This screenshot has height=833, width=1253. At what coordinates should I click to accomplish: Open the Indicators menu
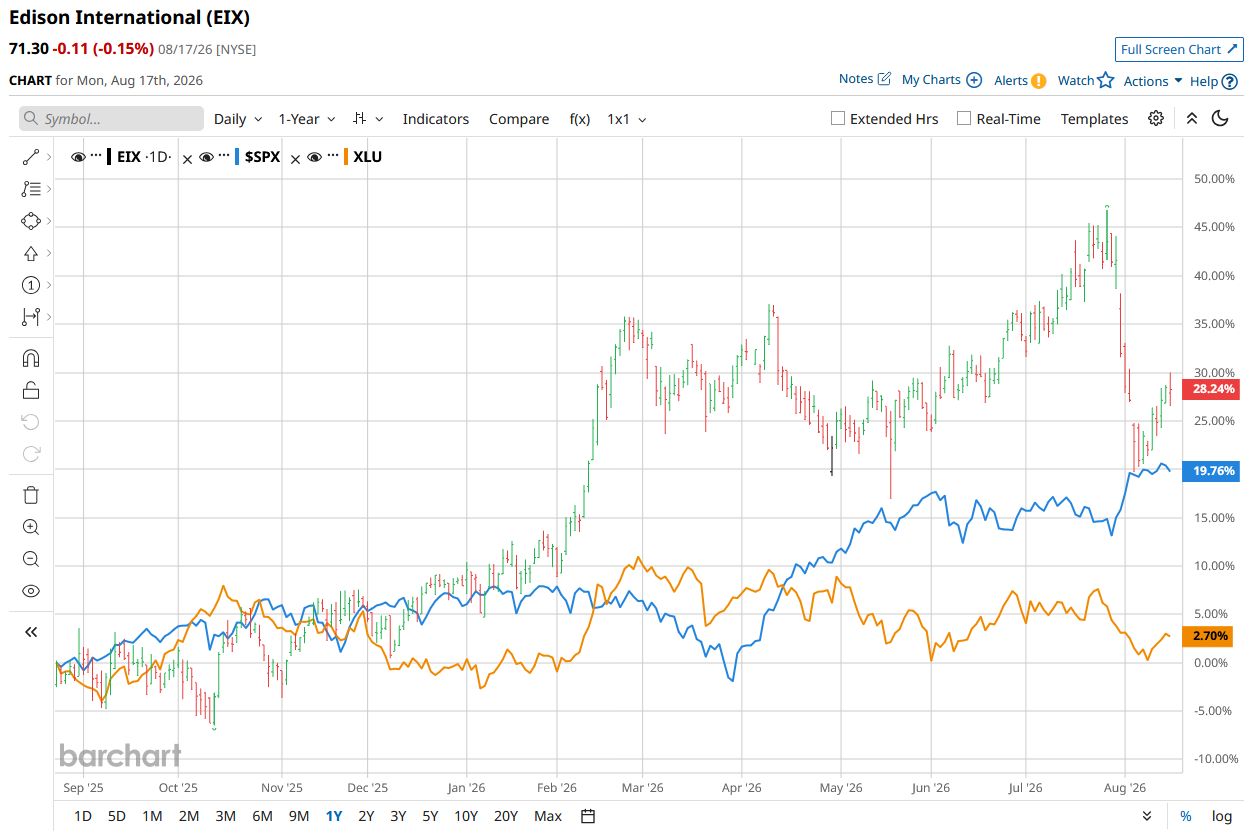436,118
